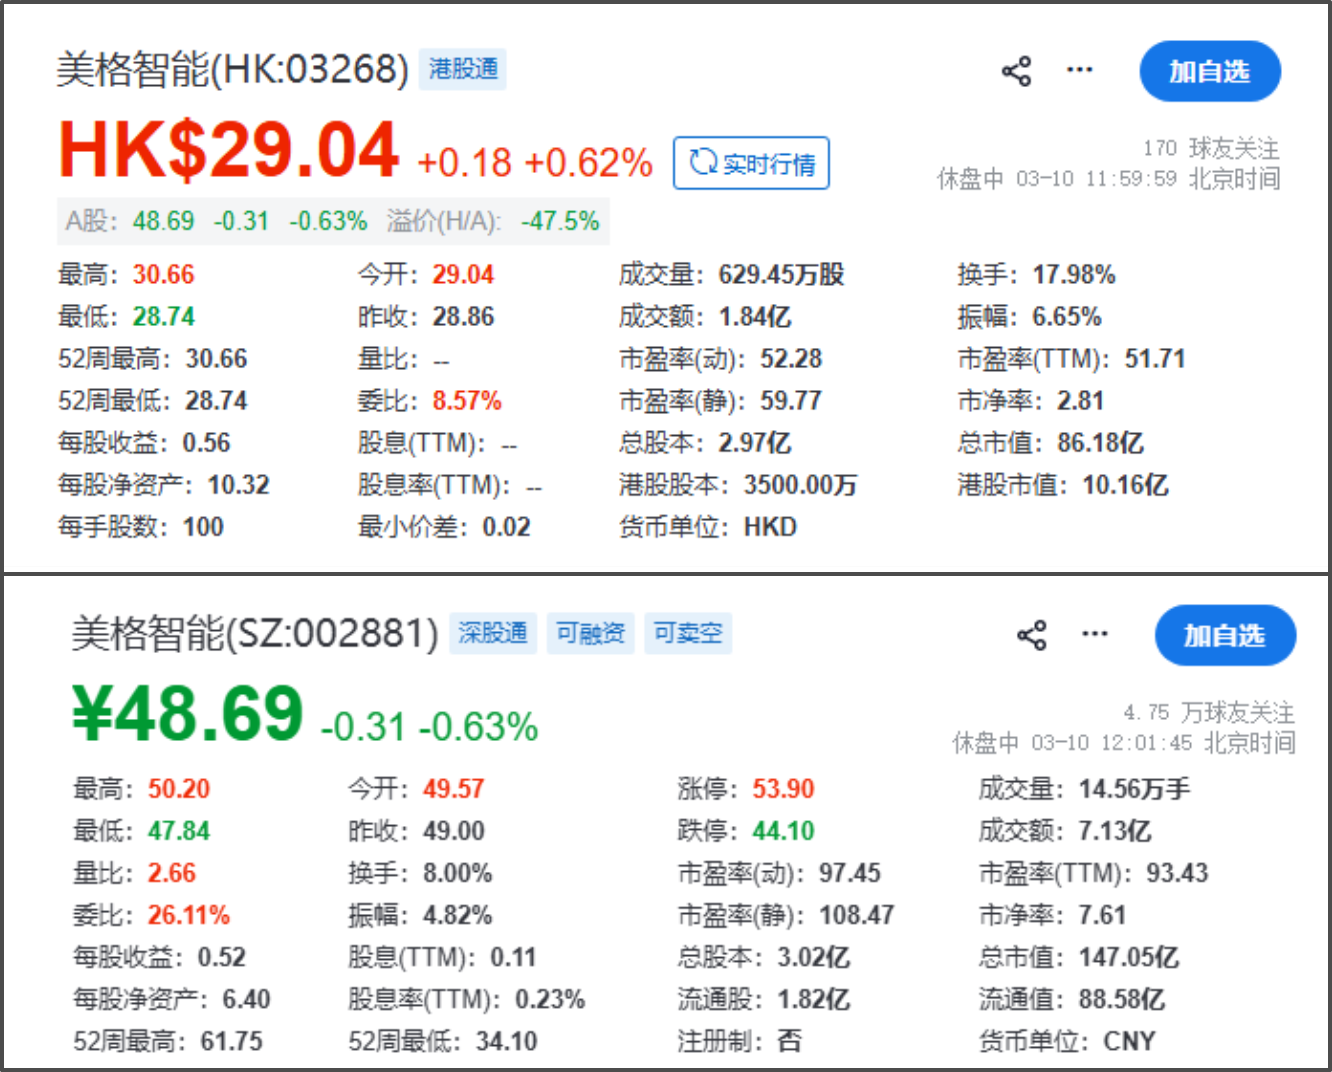Click the 4.75 万球友关注 text
The width and height of the screenshot is (1332, 1072).
(1208, 713)
